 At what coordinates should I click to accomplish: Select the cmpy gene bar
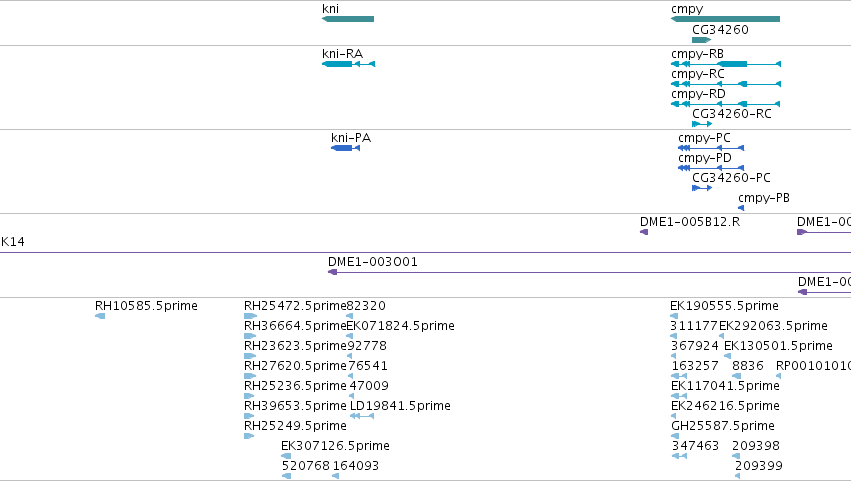tap(725, 19)
